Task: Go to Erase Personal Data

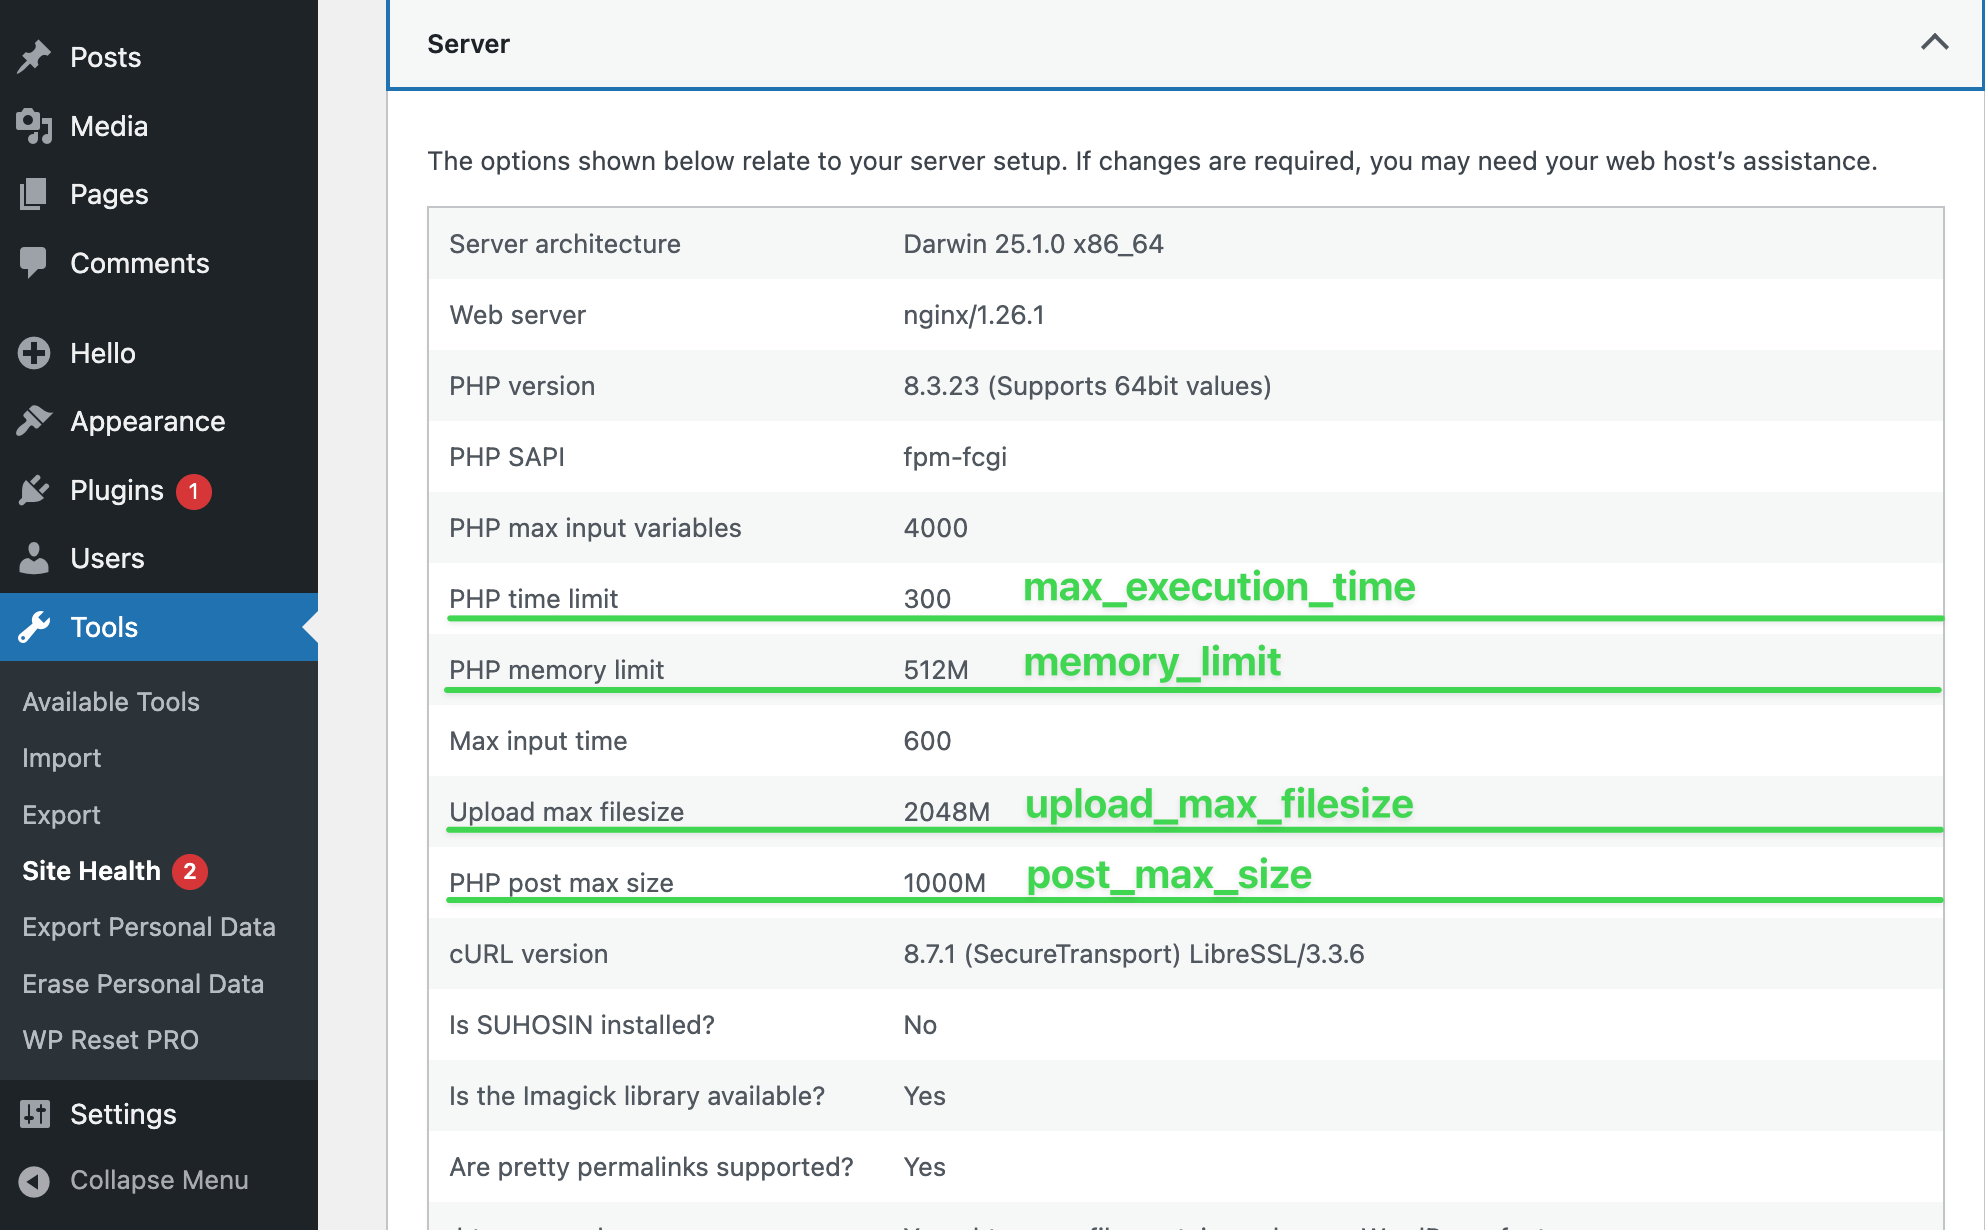Action: click(143, 984)
